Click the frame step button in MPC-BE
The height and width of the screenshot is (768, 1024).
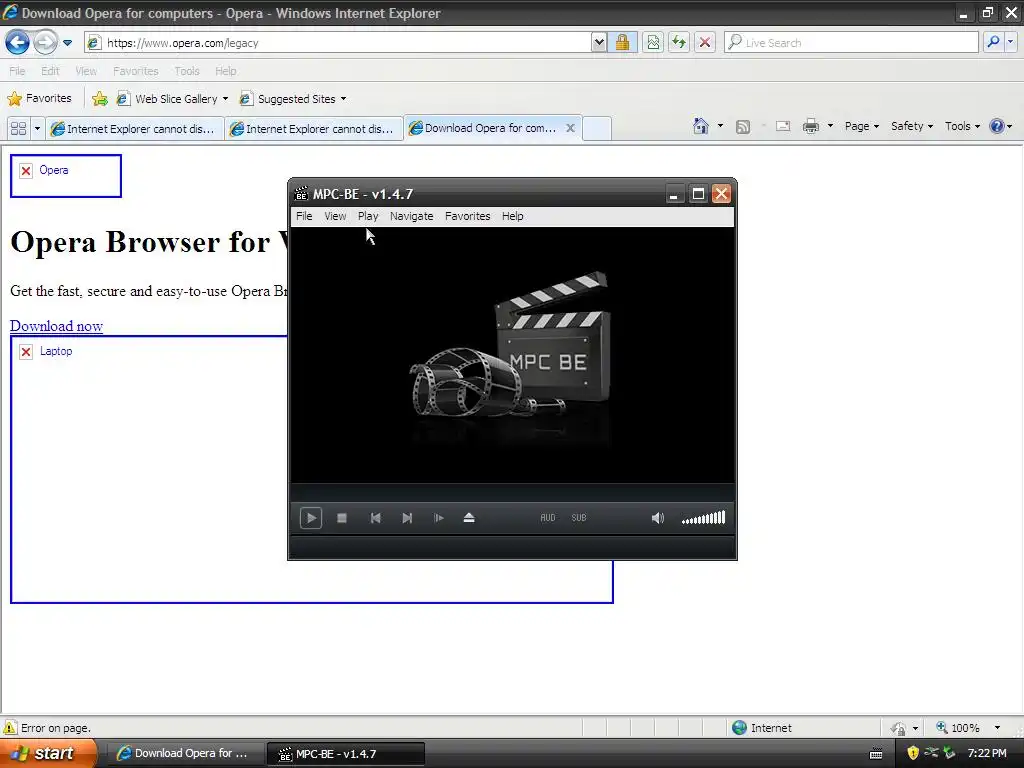pyautogui.click(x=438, y=518)
